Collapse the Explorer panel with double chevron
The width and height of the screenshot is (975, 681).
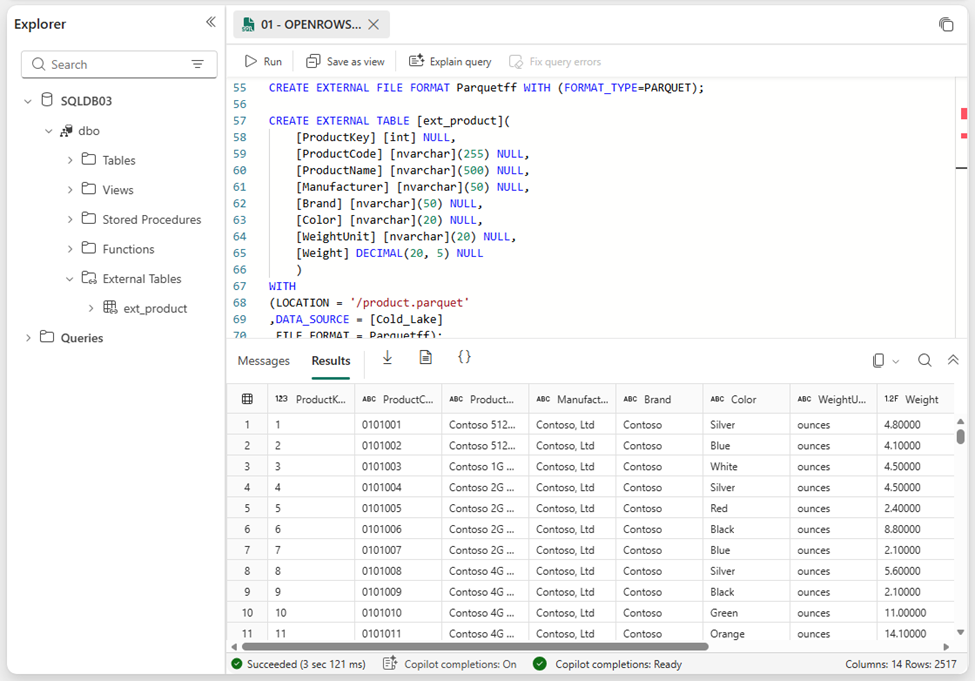tap(210, 21)
